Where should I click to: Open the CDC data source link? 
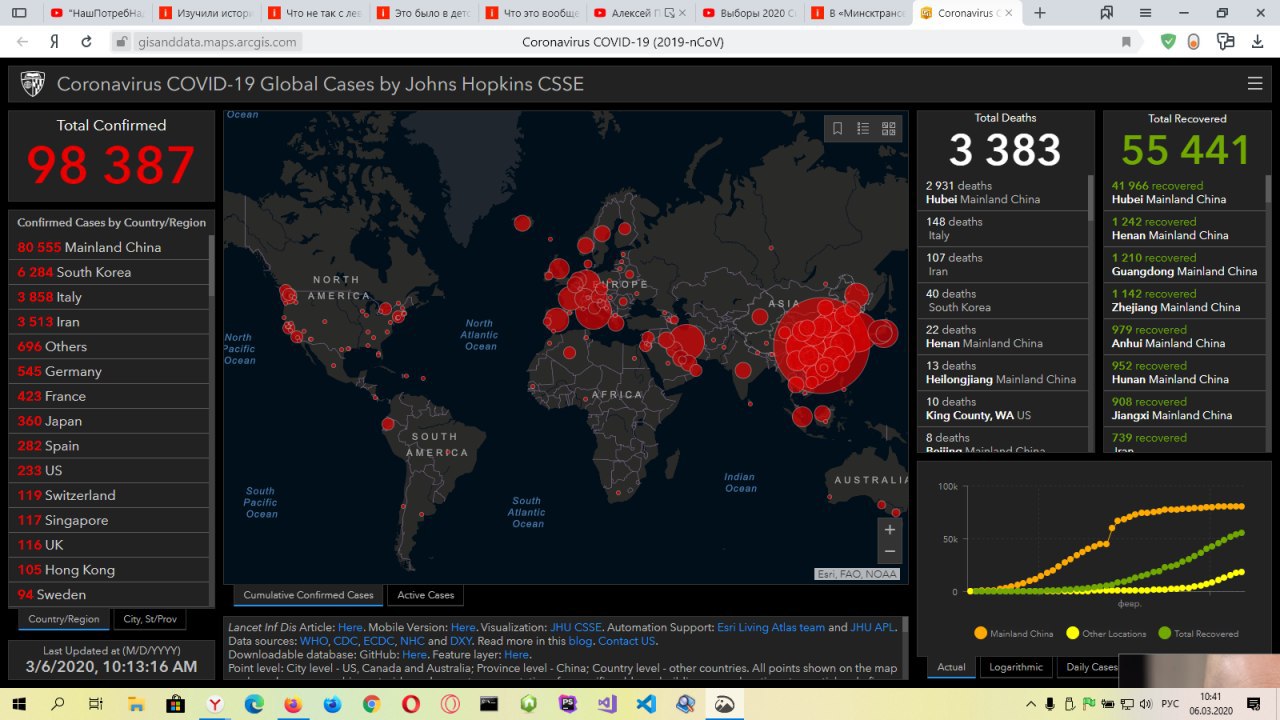(x=345, y=641)
